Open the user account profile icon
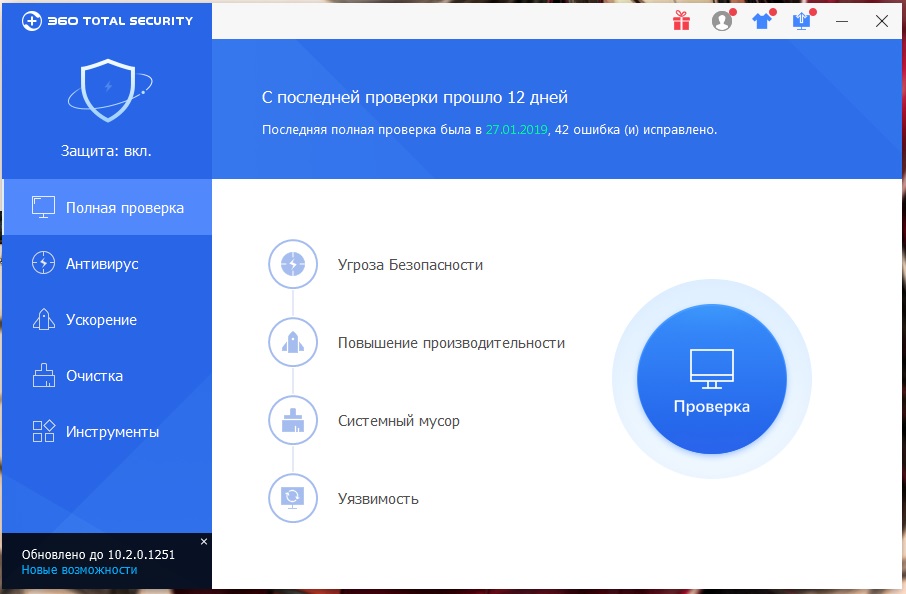 coord(722,21)
